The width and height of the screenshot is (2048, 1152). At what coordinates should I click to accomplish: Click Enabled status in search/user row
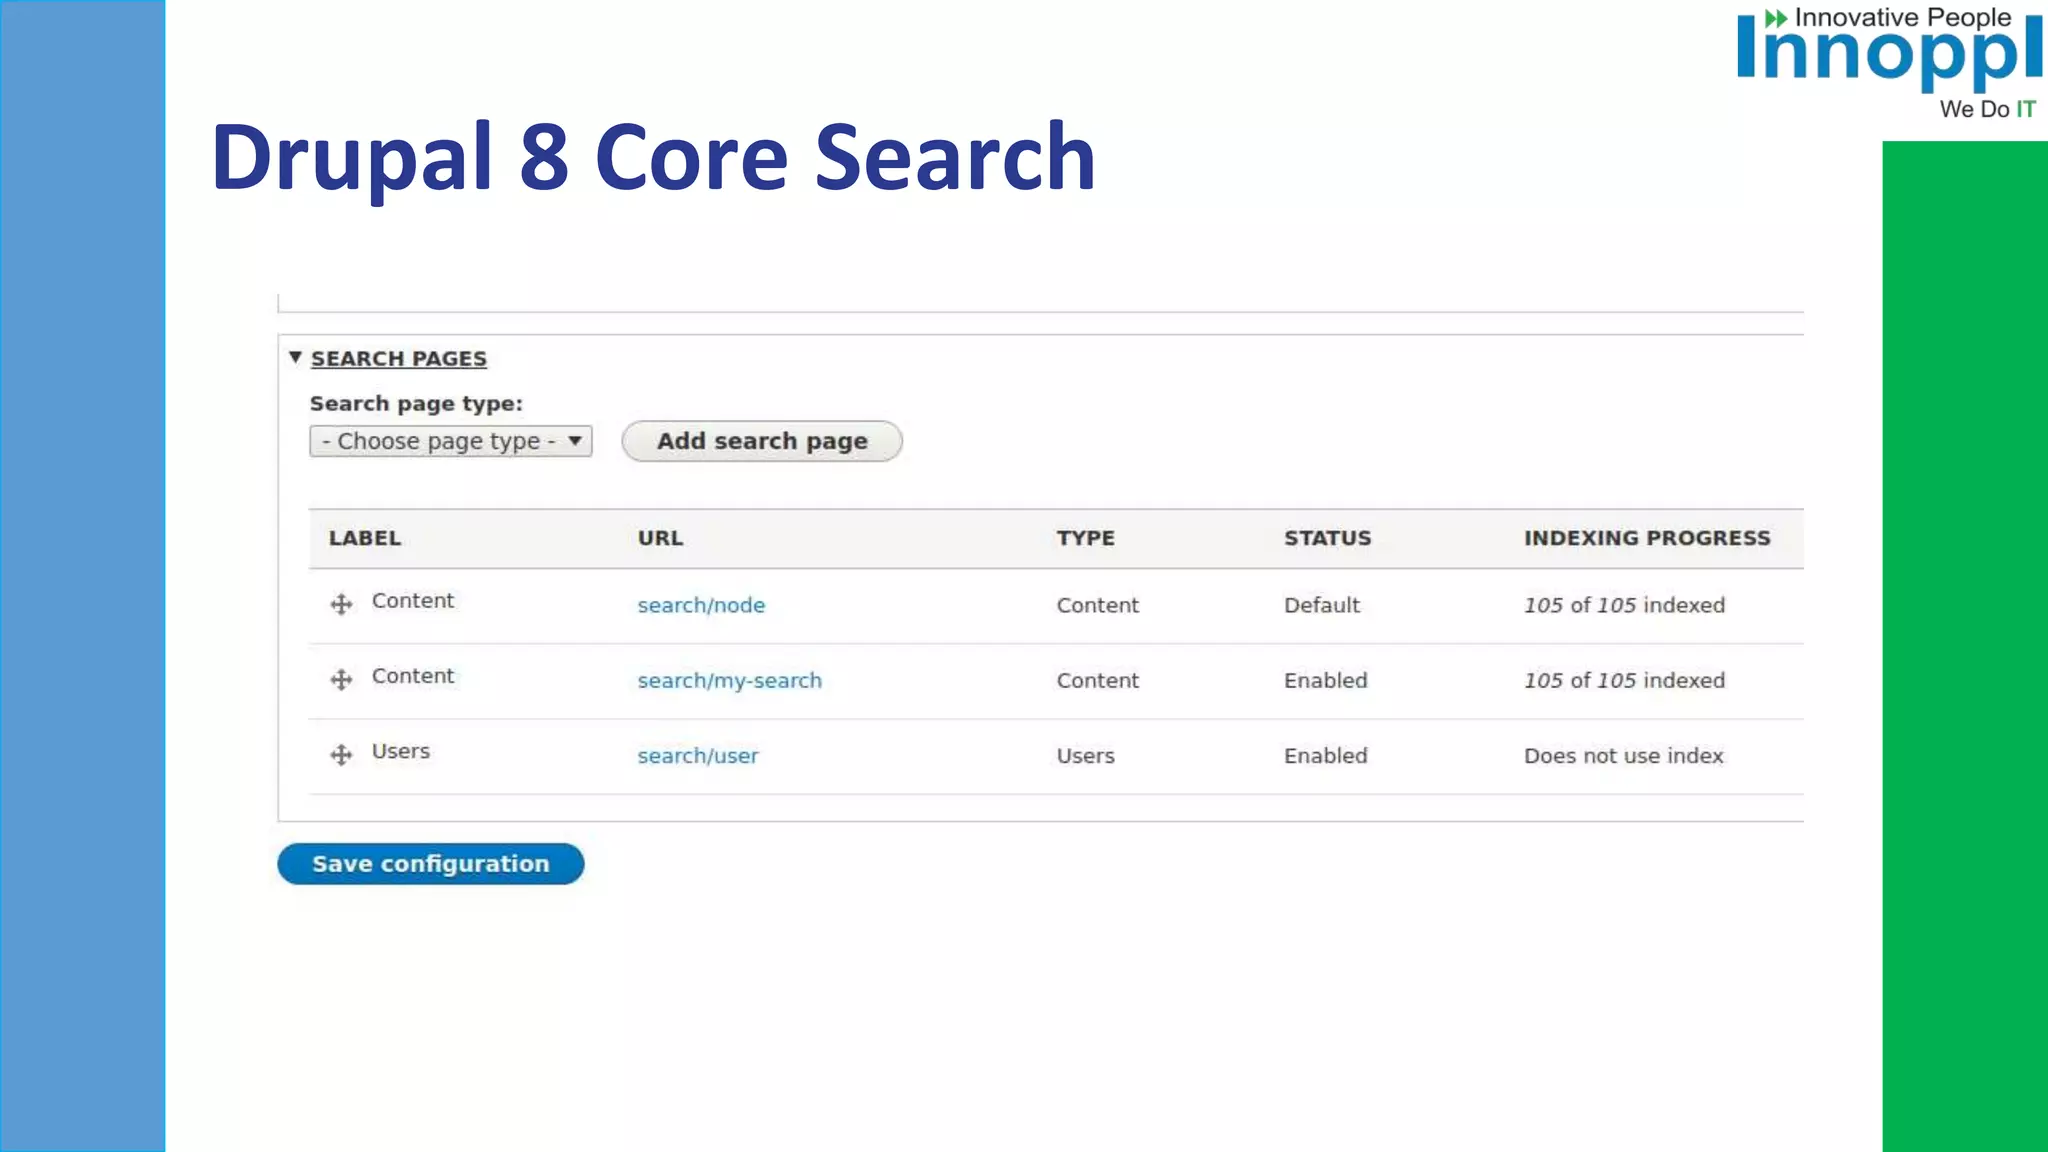click(1326, 756)
